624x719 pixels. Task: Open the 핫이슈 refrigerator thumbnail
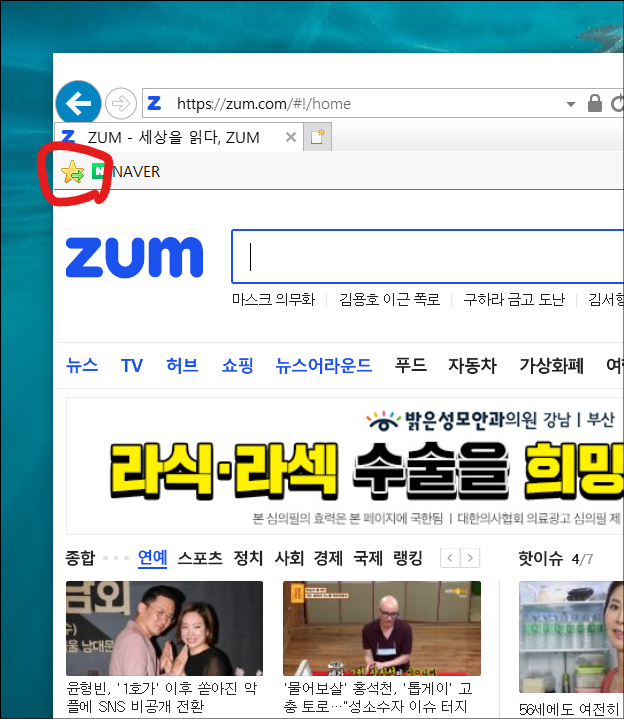pos(571,636)
